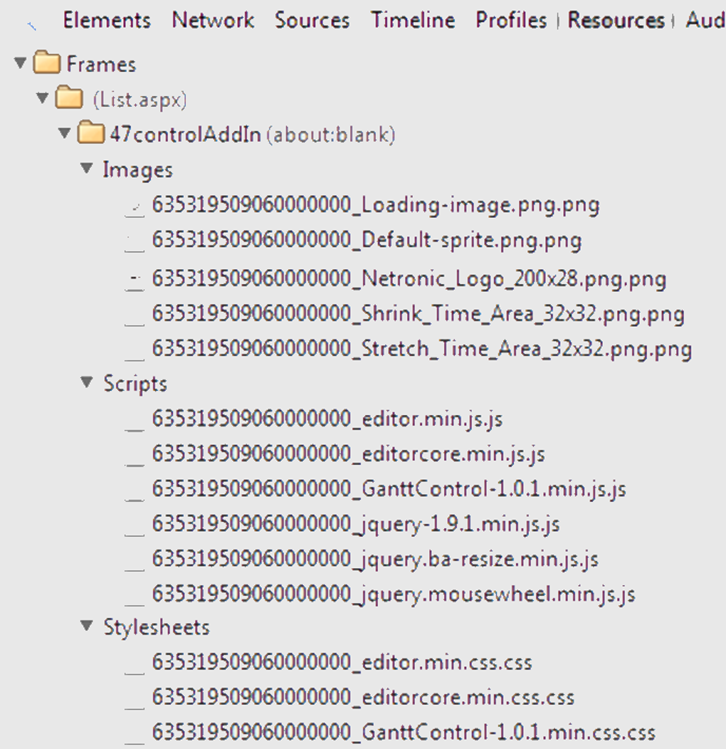Collapse the Images group
The image size is (726, 749).
tap(87, 170)
